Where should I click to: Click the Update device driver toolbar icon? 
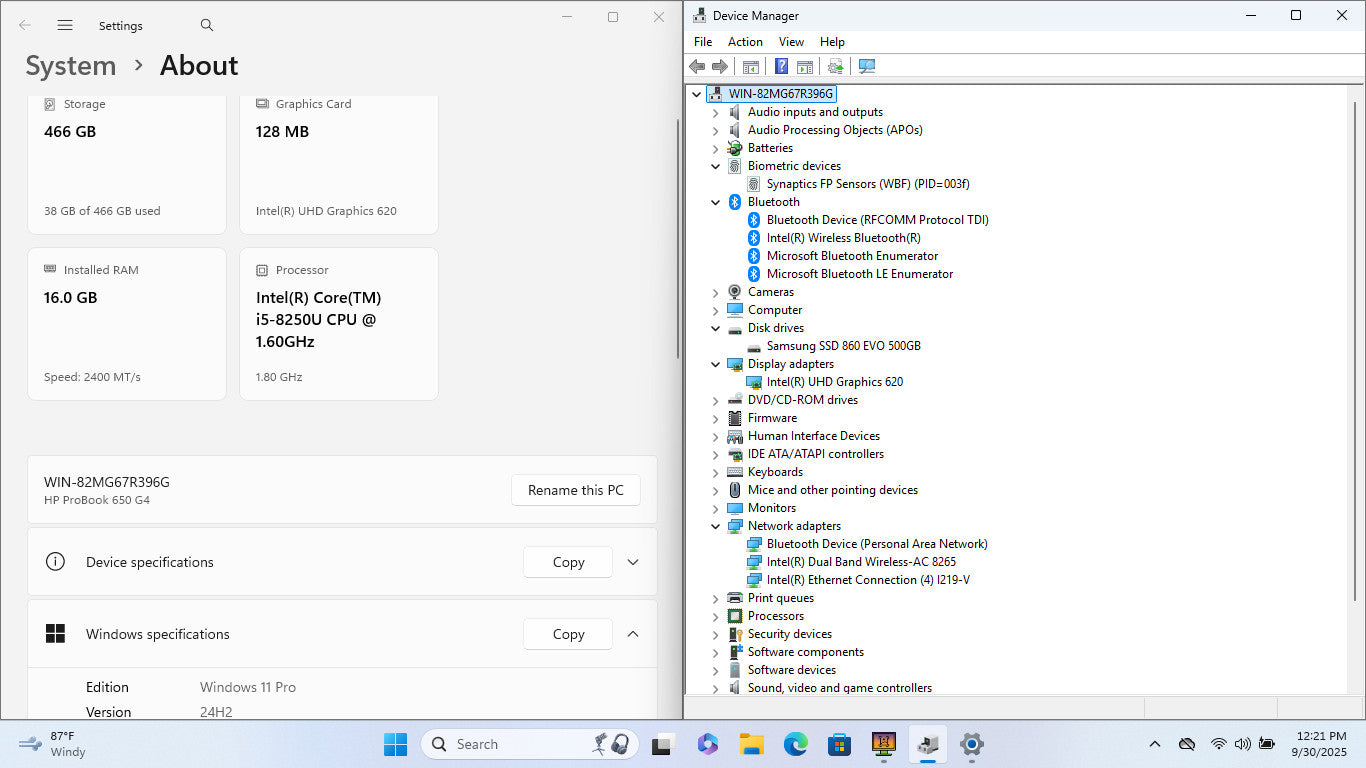(x=836, y=66)
